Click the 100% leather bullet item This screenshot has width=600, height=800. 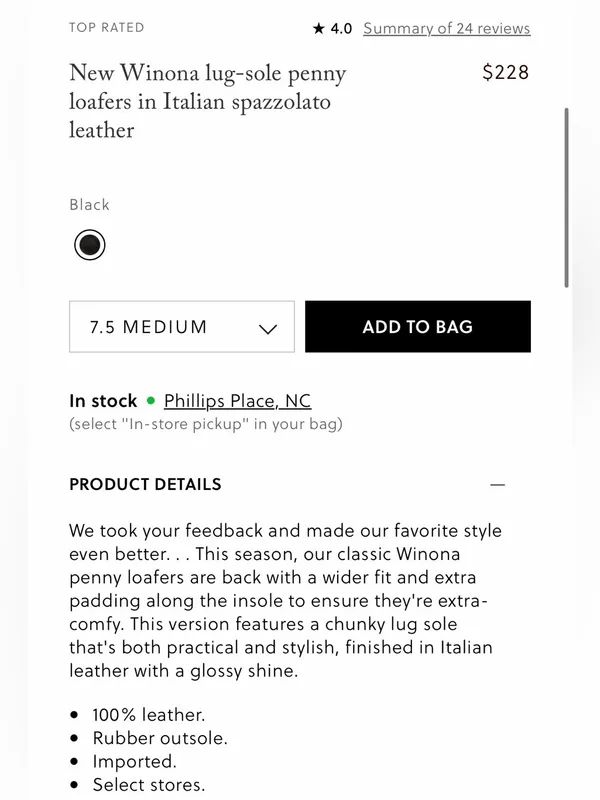pyautogui.click(x=148, y=715)
